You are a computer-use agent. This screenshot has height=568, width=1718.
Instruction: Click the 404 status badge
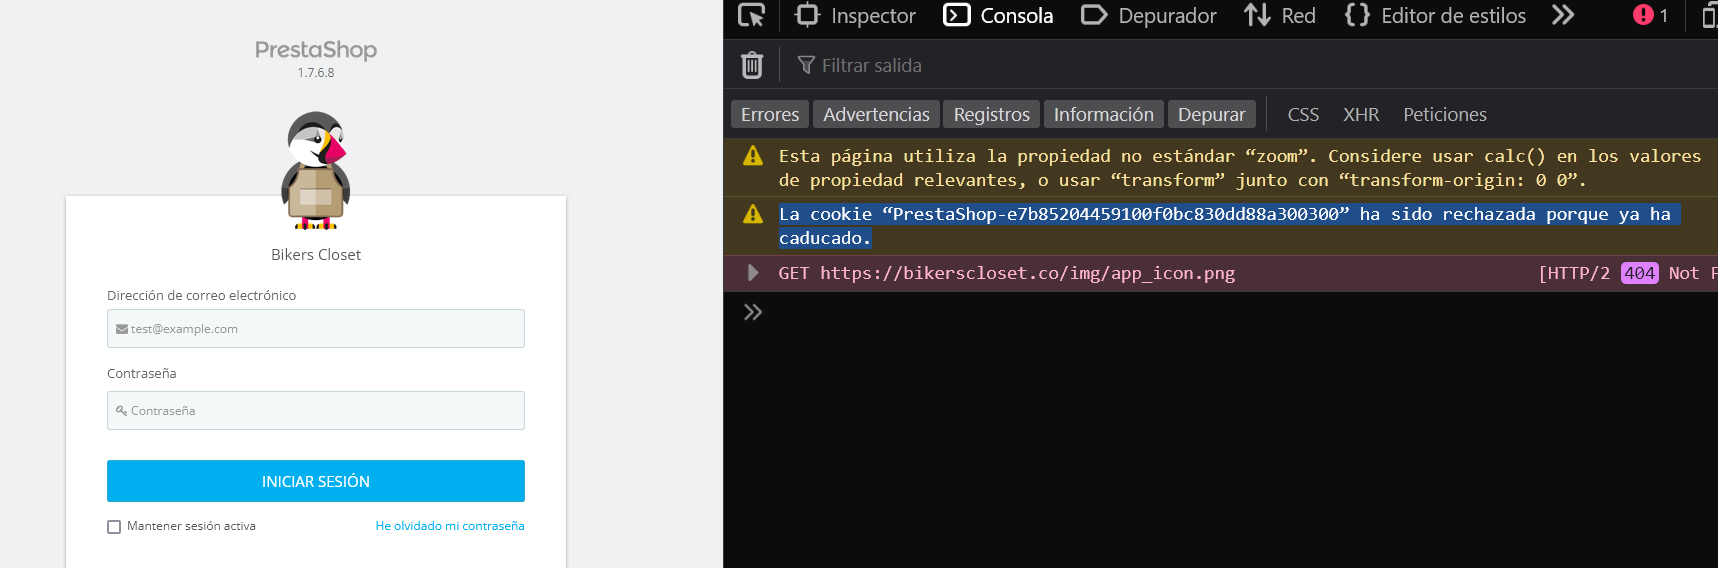1639,273
